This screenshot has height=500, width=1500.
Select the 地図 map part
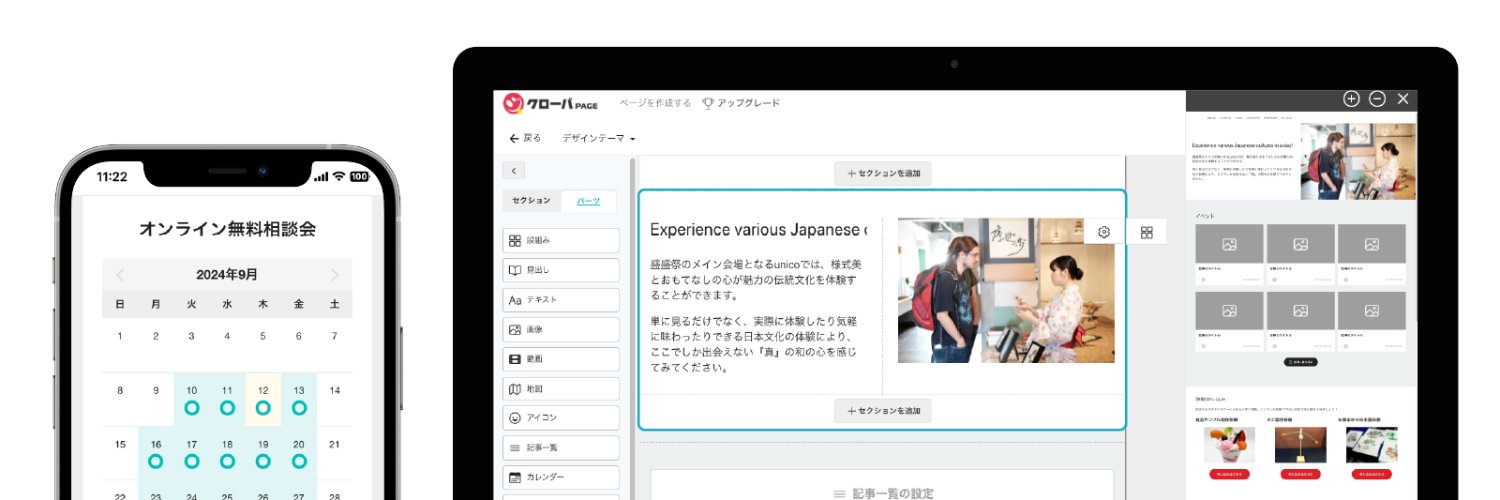561,389
